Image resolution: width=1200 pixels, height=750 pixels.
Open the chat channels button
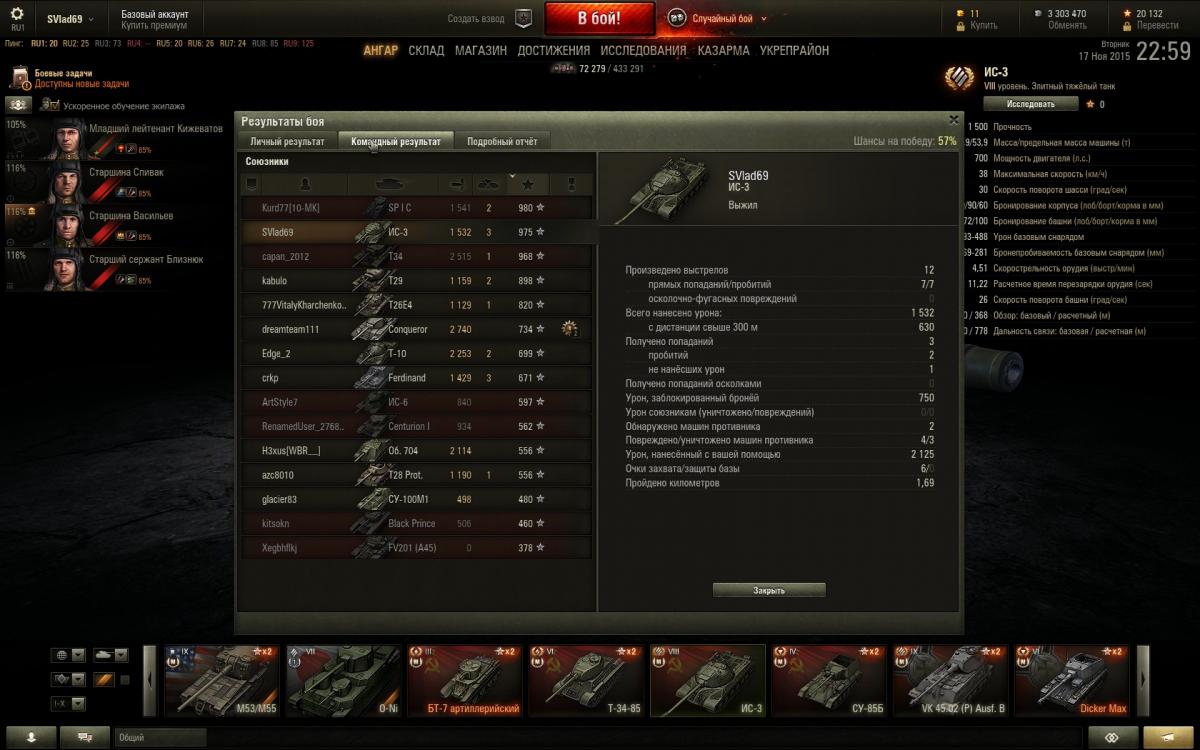pyautogui.click(x=85, y=736)
